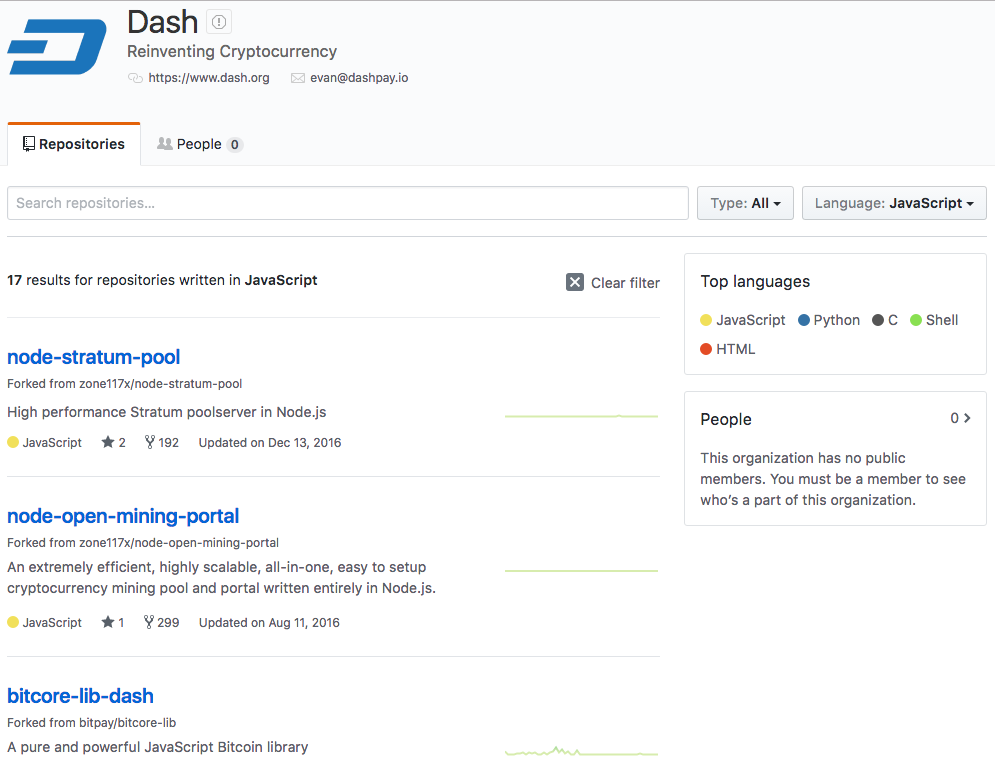Open the bitcore-lib-dash repository

81,696
